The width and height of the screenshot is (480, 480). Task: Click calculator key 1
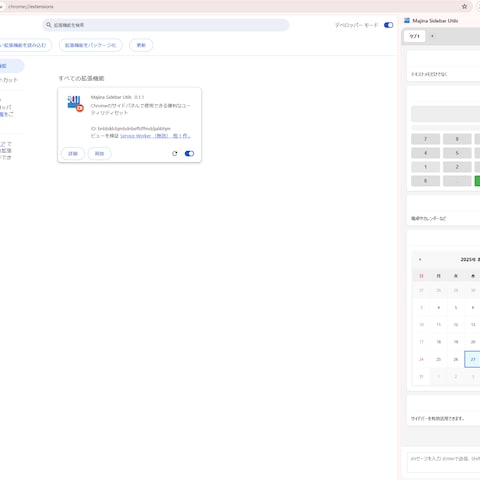click(x=425, y=167)
